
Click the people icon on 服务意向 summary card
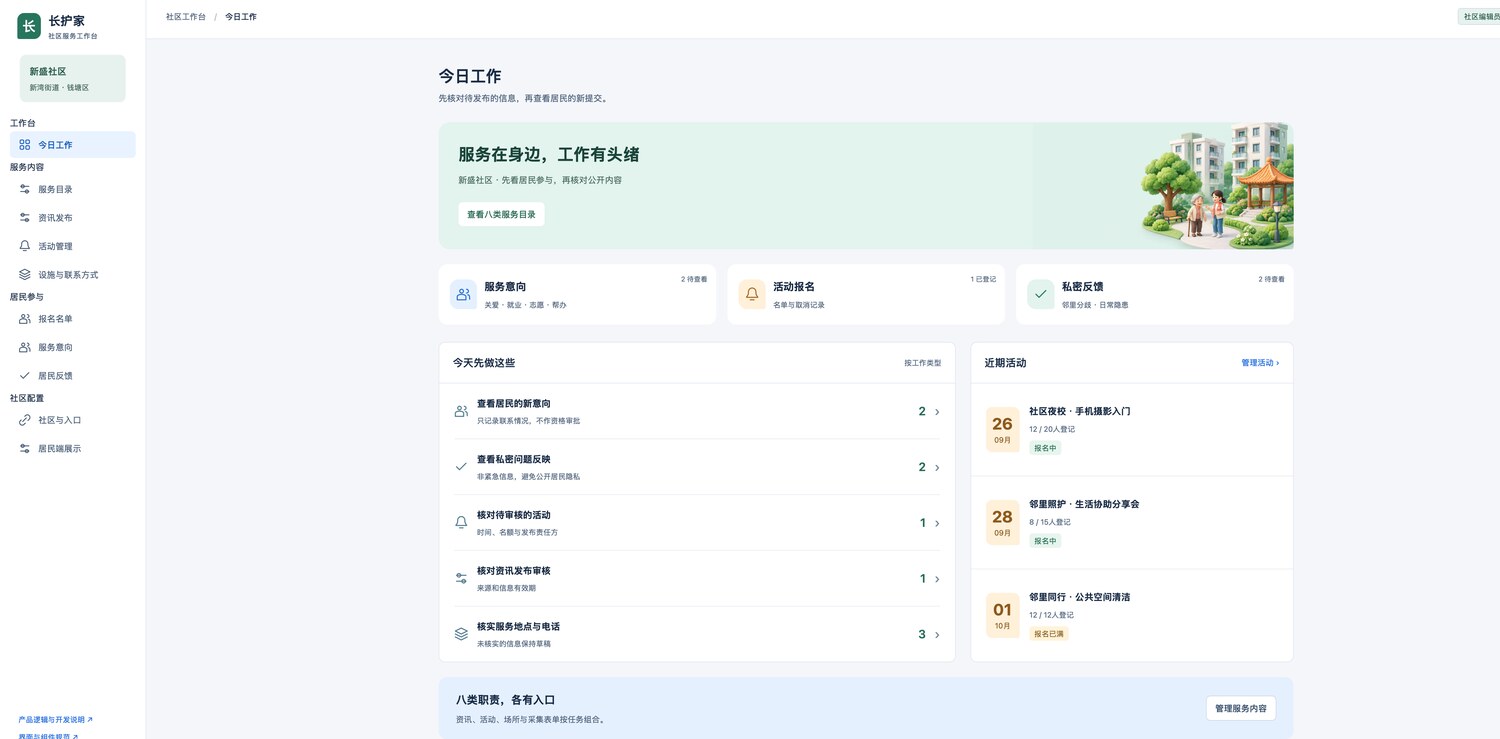click(x=463, y=294)
